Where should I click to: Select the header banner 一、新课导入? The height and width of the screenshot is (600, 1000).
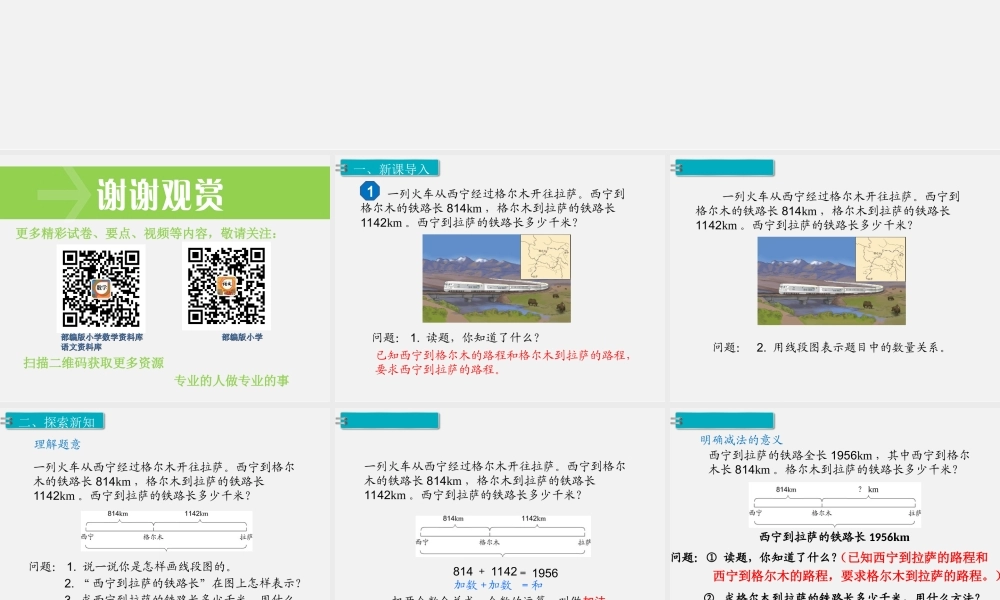pyautogui.click(x=391, y=167)
